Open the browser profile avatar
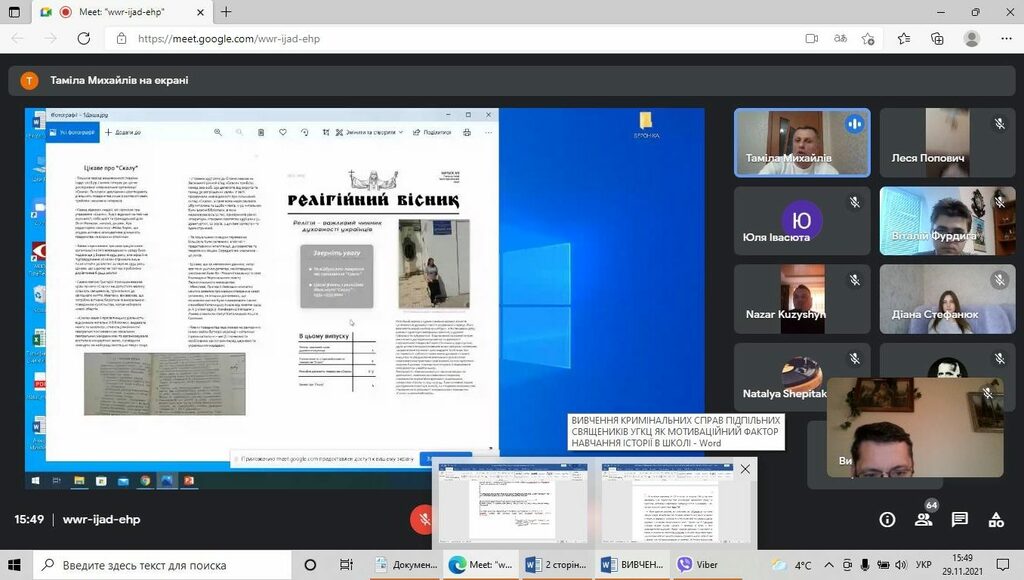Screen dimensions: 1024x580 971,38
